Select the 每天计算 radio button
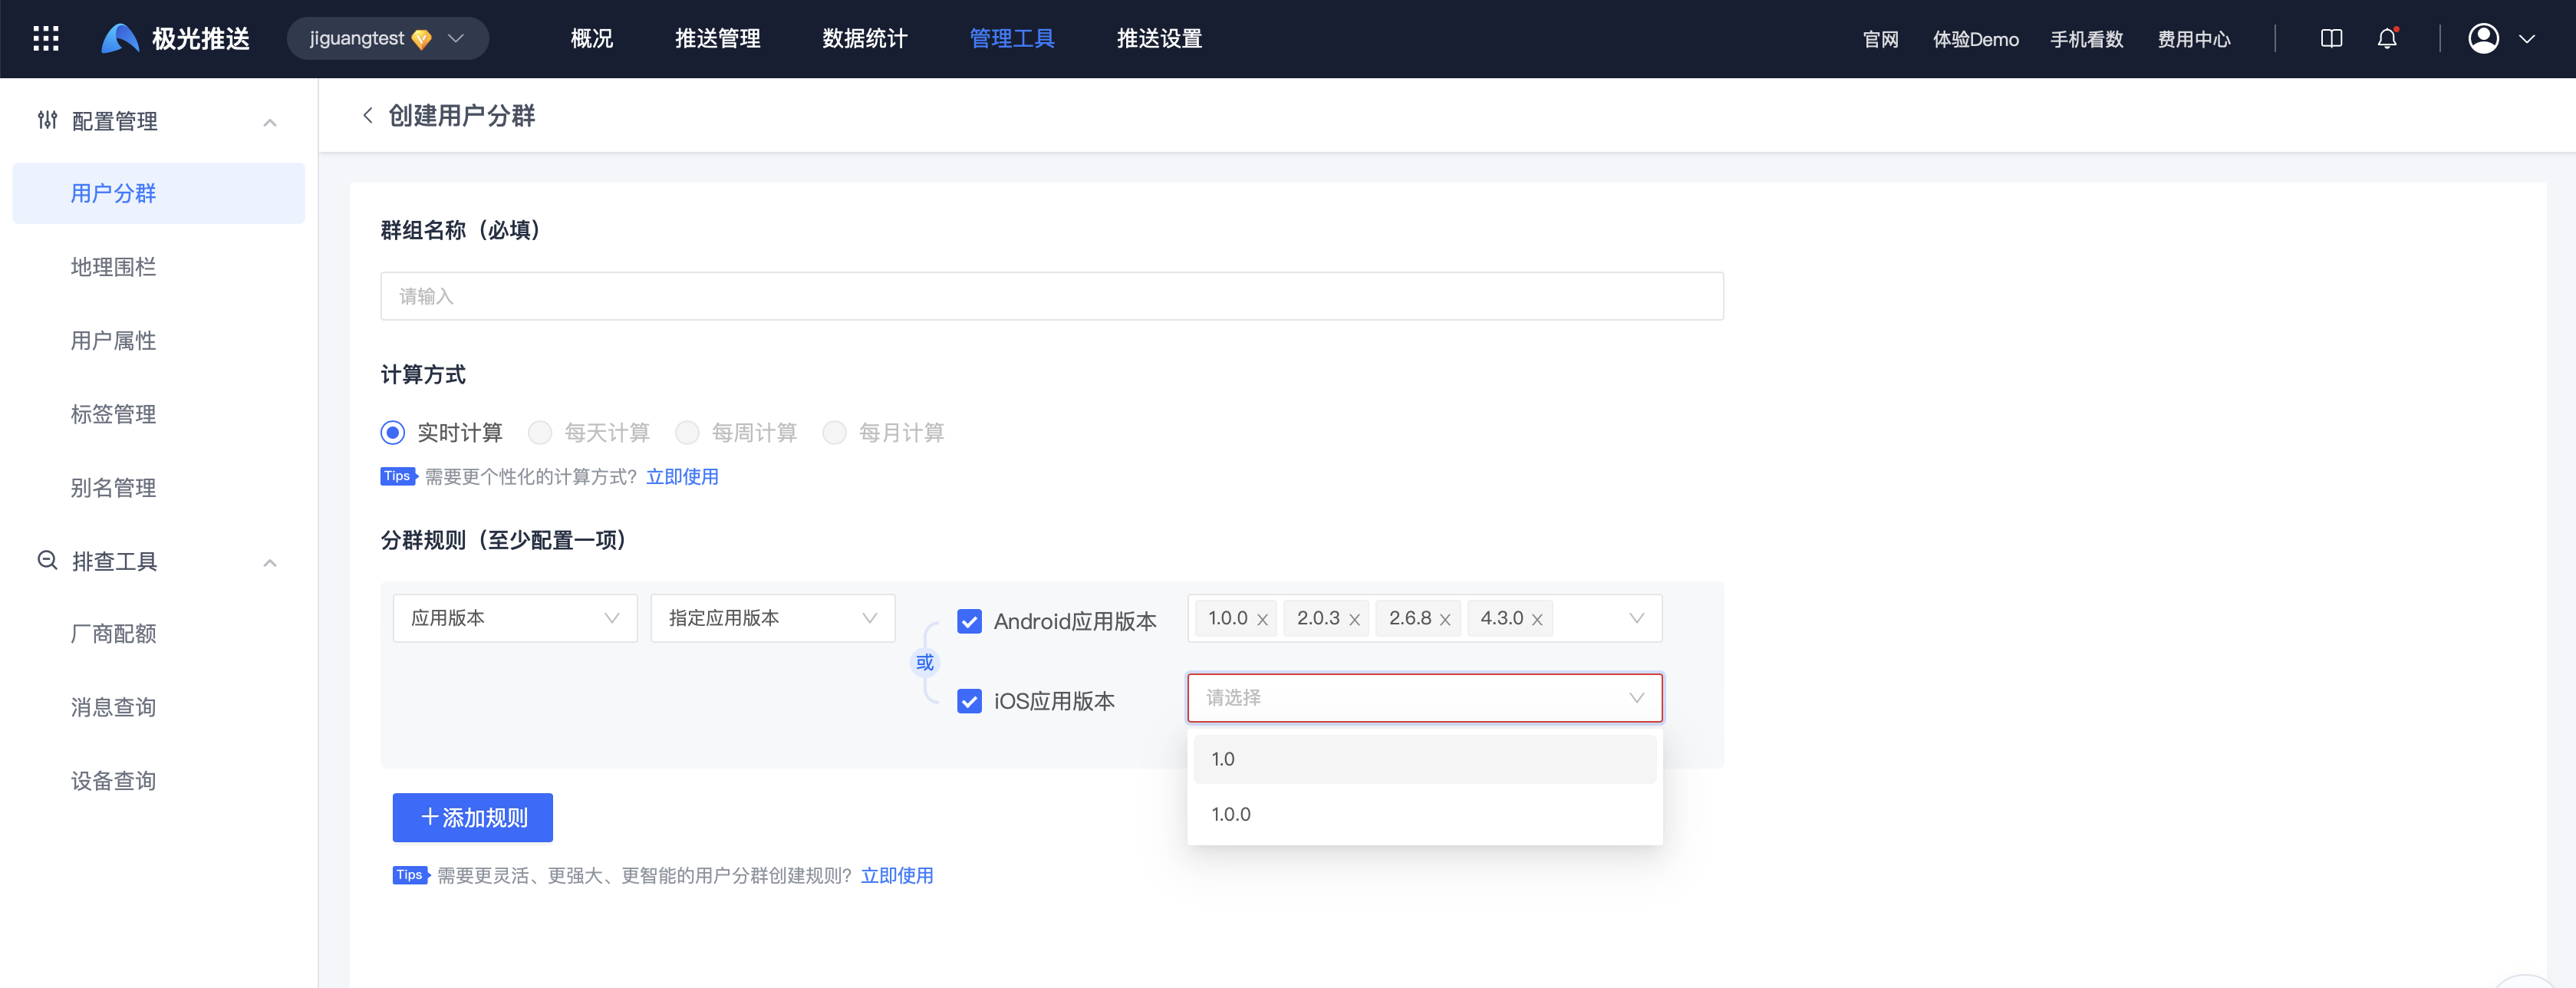Viewport: 2576px width, 988px height. click(x=540, y=433)
